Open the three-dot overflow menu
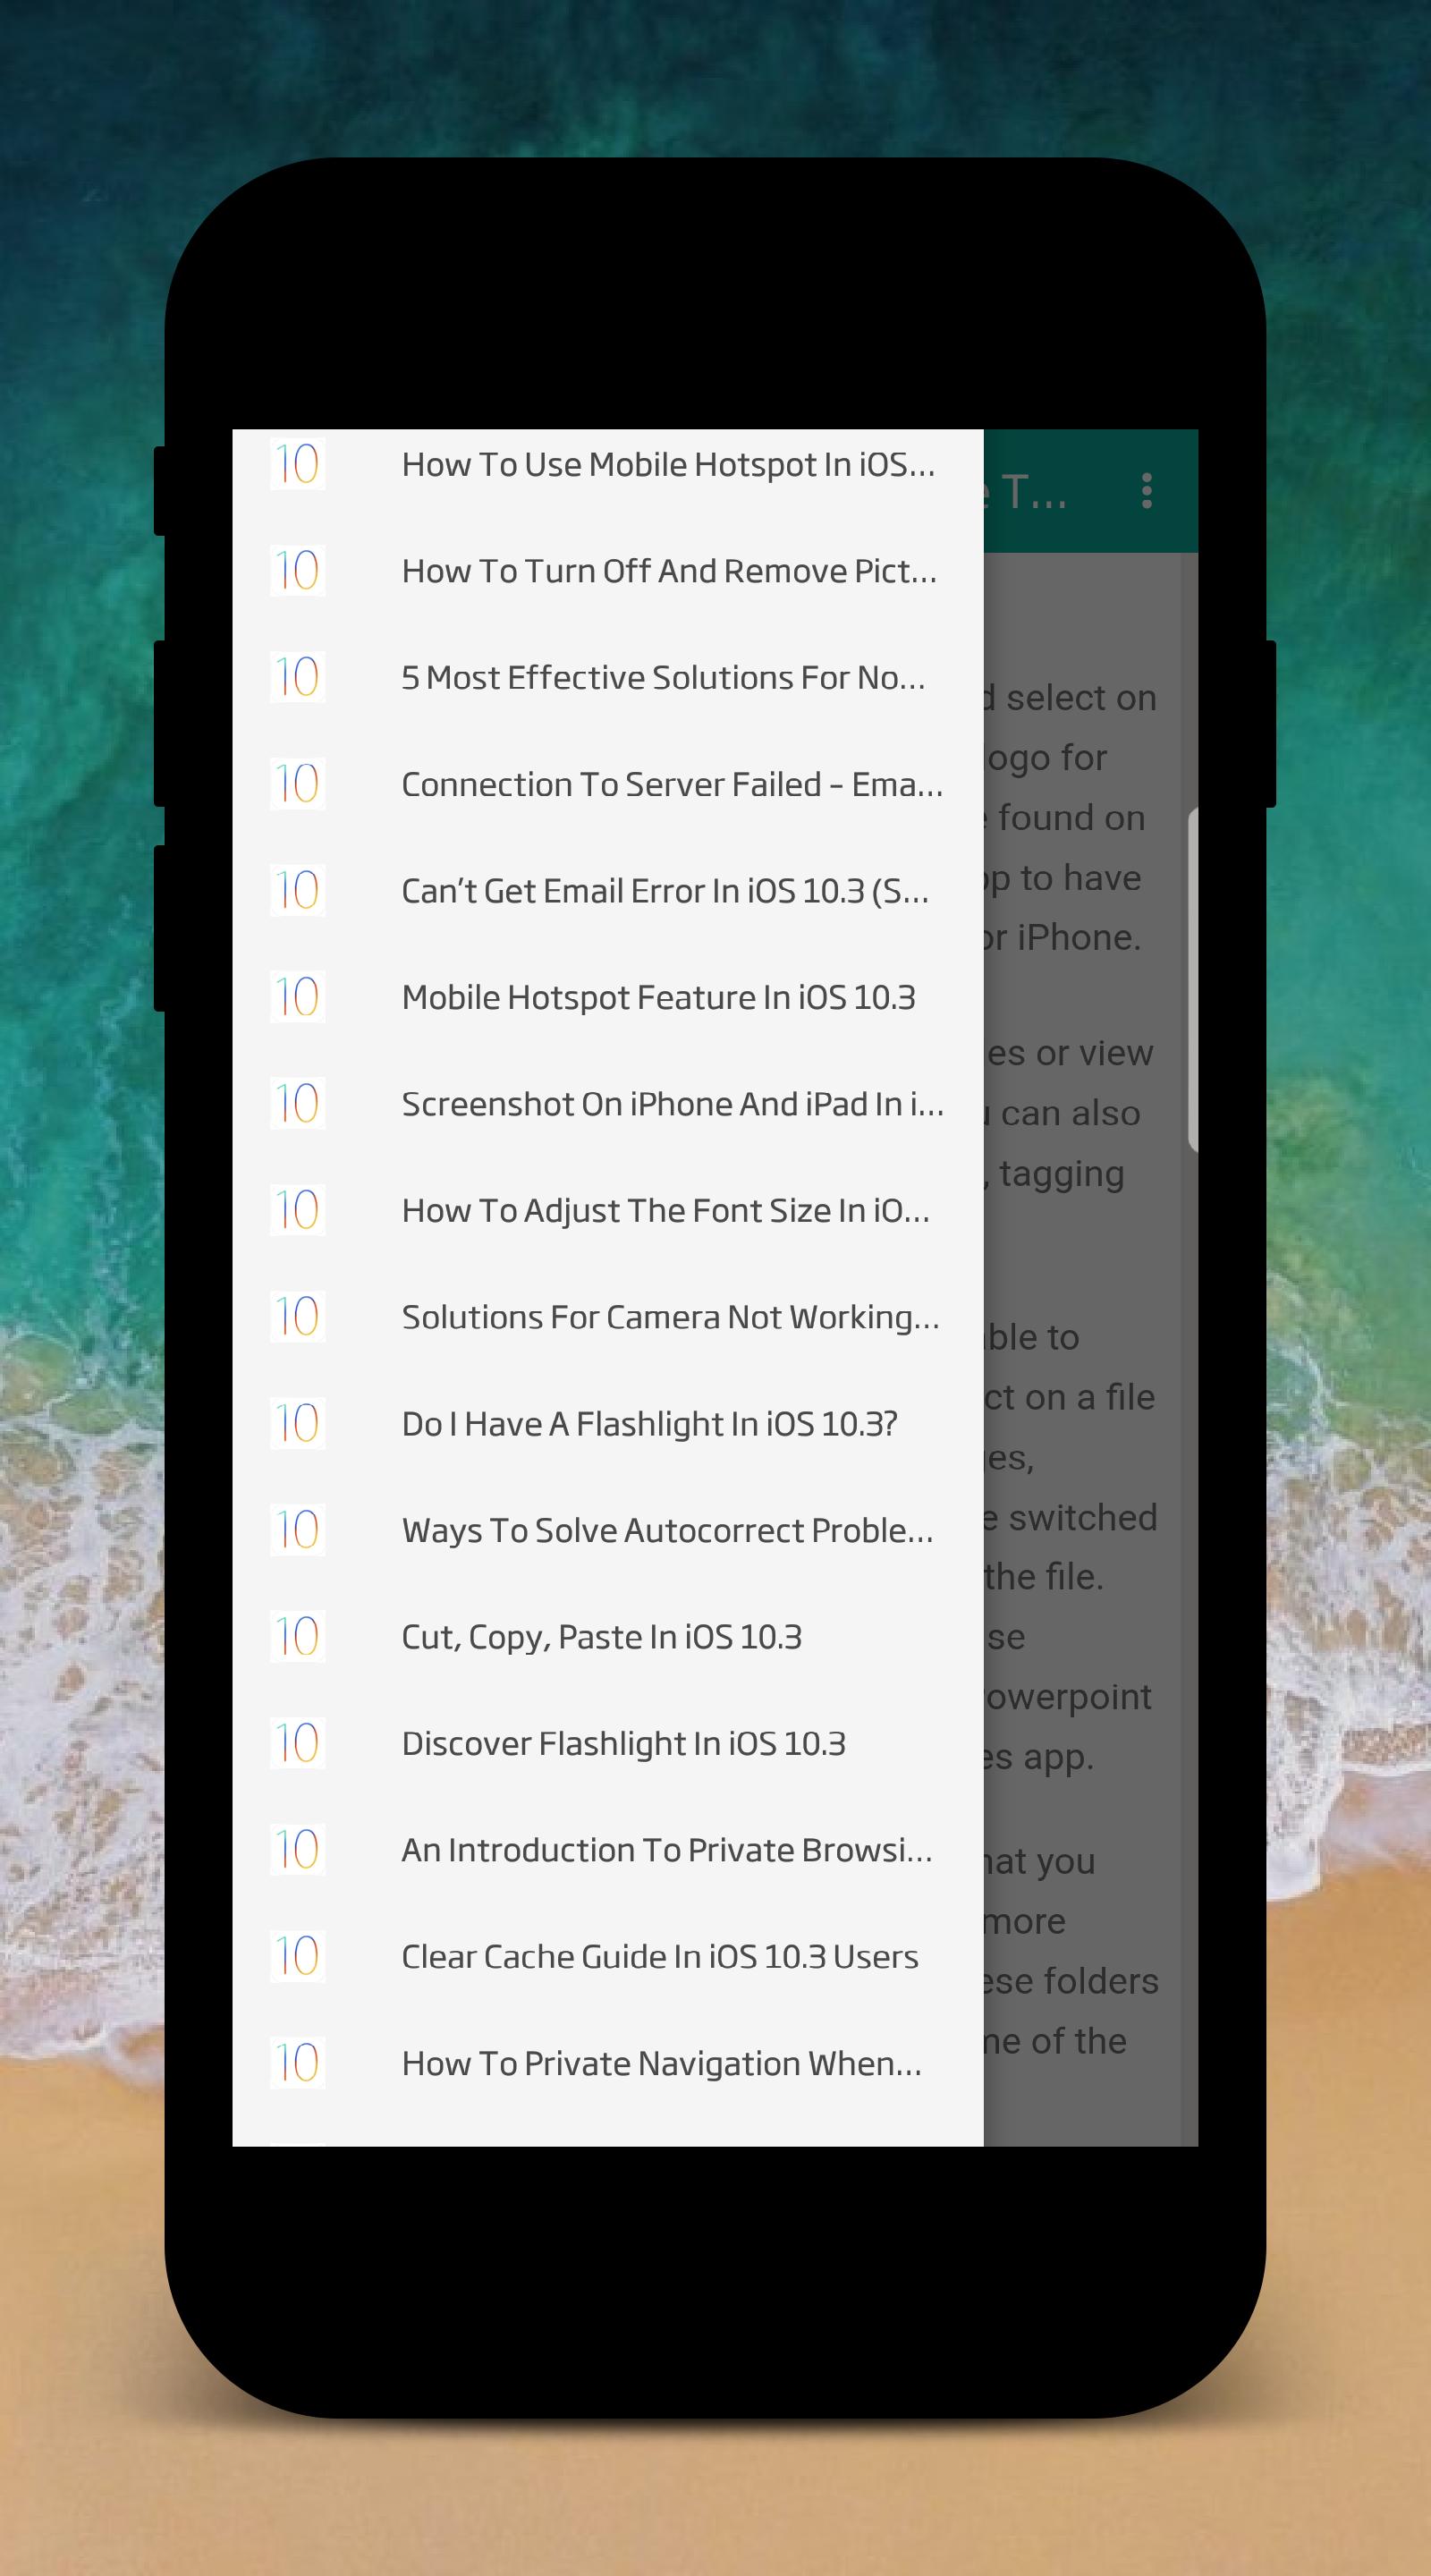 [1146, 491]
